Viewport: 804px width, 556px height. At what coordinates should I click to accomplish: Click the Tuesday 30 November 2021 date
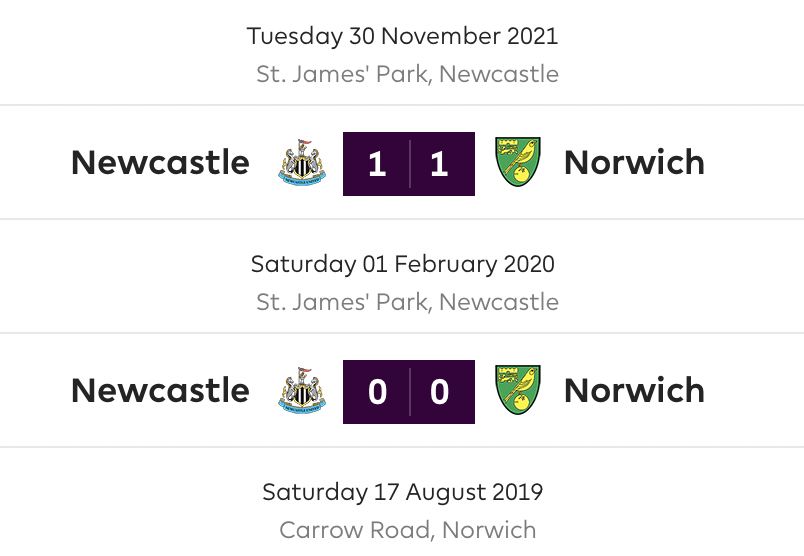tap(403, 36)
